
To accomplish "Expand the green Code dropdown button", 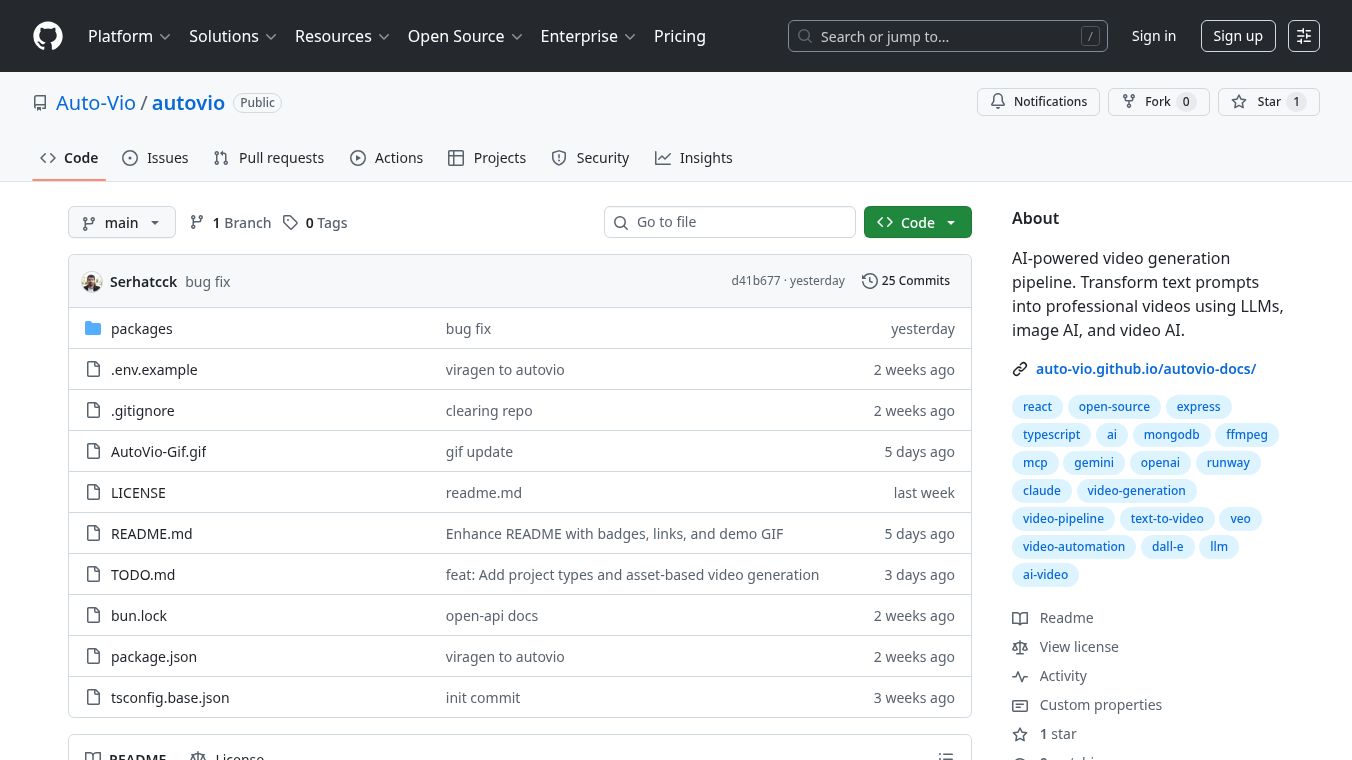I will tap(917, 223).
